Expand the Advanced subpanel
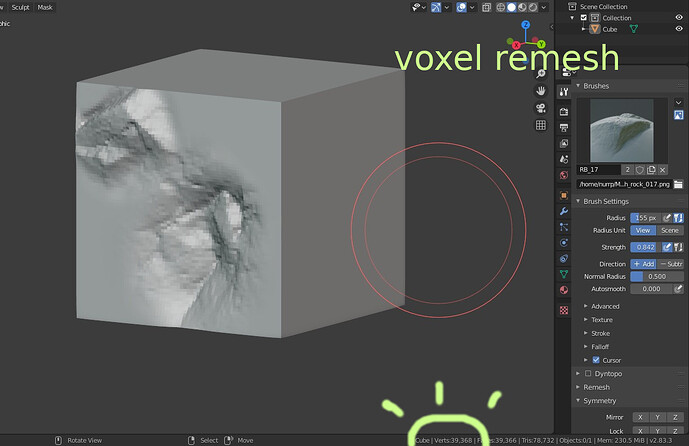The width and height of the screenshot is (689, 446). click(585, 306)
